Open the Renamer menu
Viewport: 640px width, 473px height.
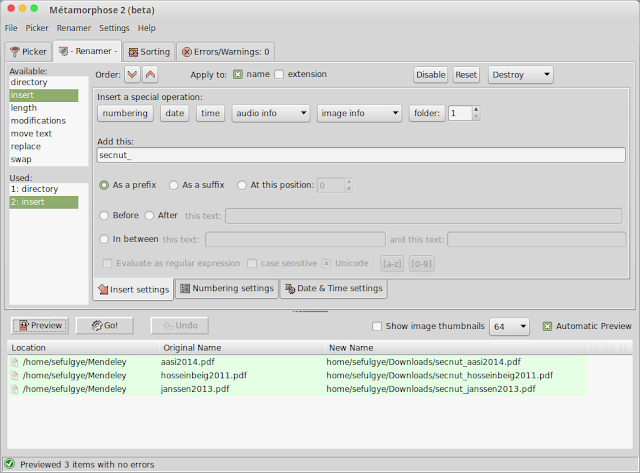tap(73, 28)
